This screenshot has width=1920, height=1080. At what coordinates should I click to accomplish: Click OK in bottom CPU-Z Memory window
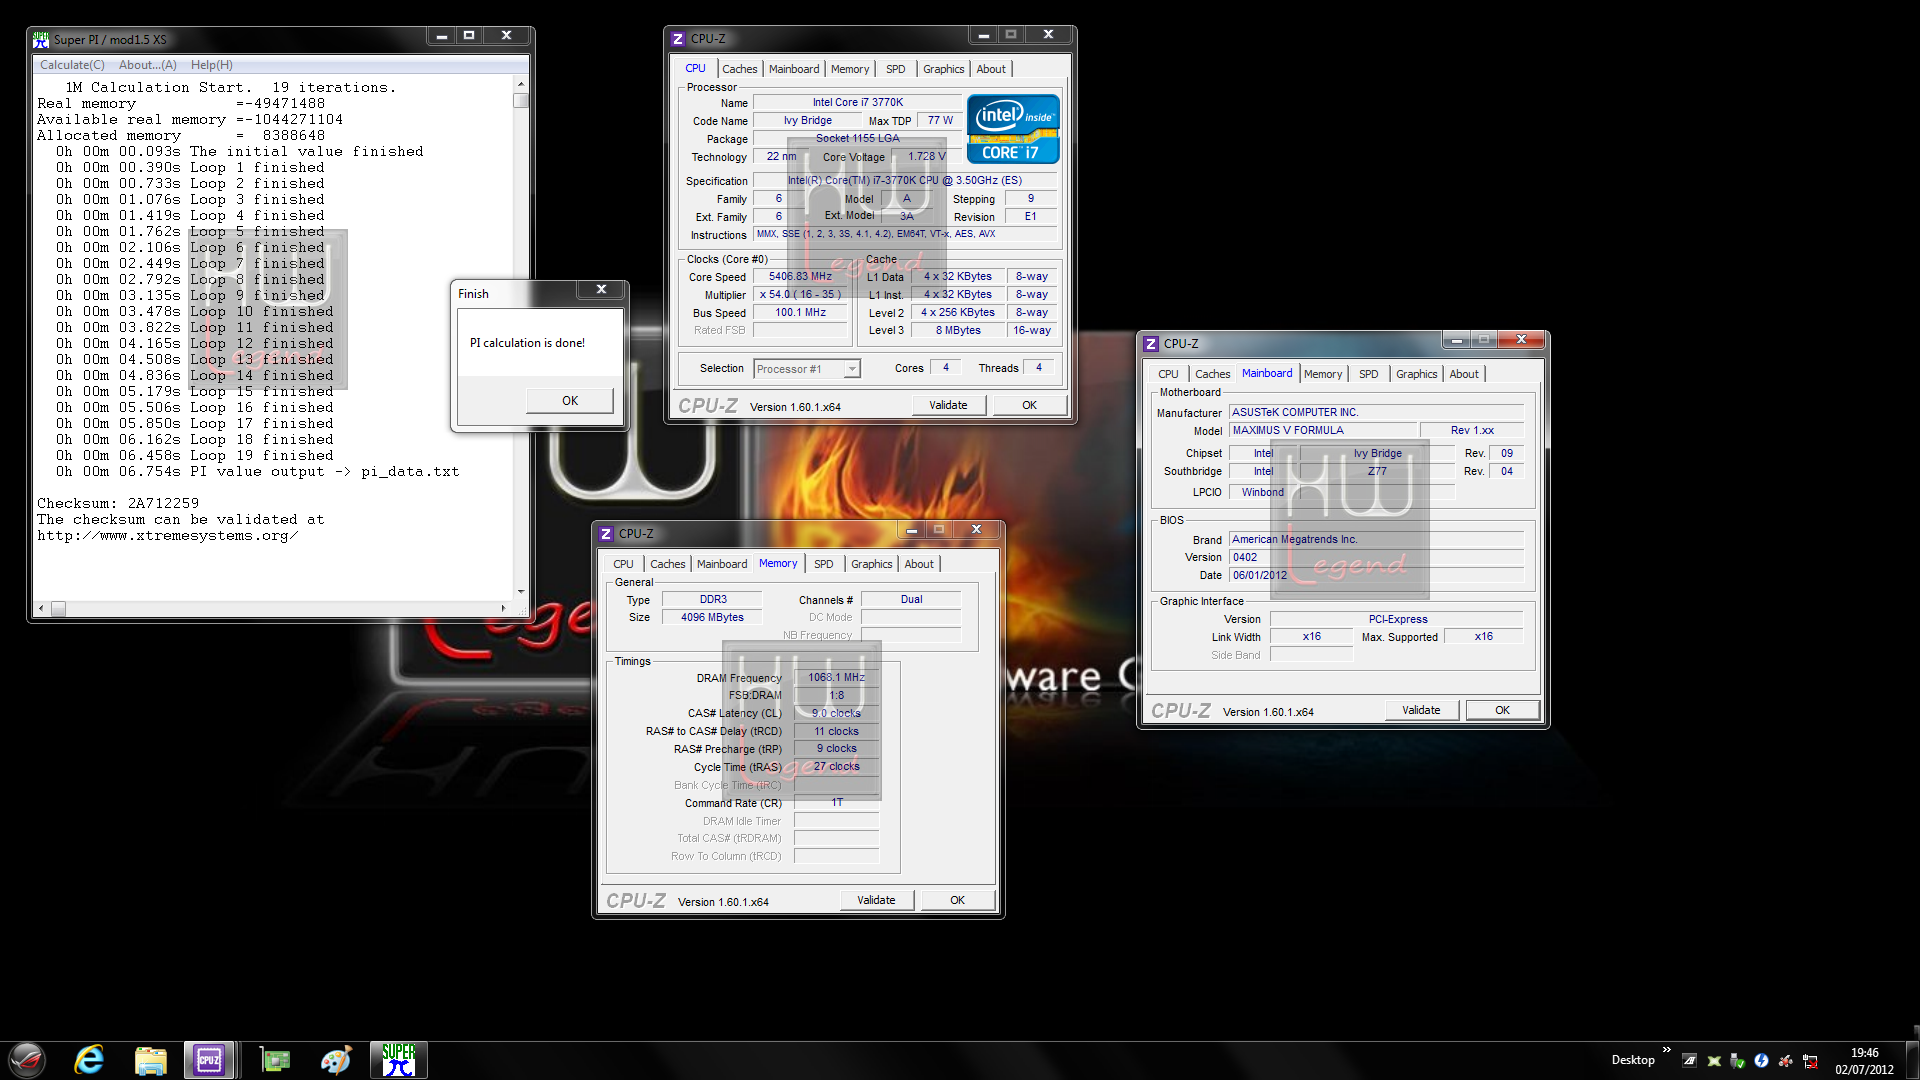point(957,900)
